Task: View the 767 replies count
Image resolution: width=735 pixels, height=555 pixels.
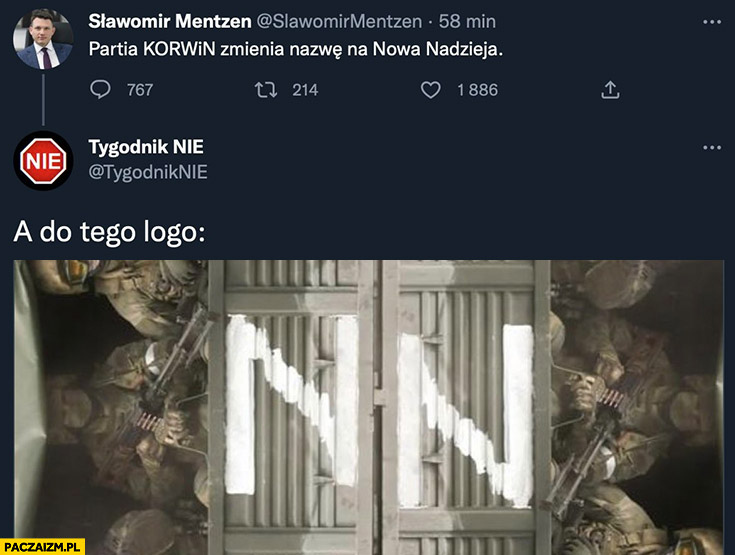Action: tap(140, 90)
